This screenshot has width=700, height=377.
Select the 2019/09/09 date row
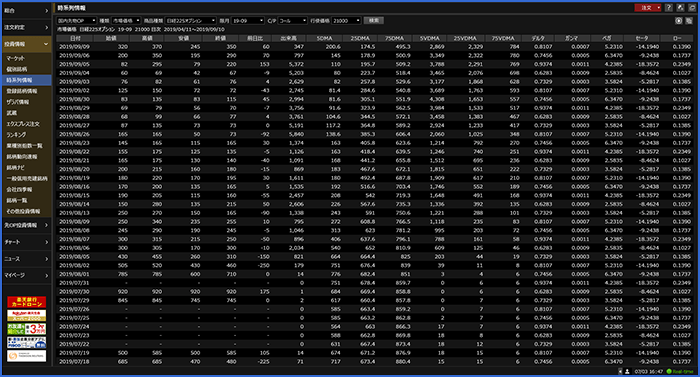tap(375, 46)
